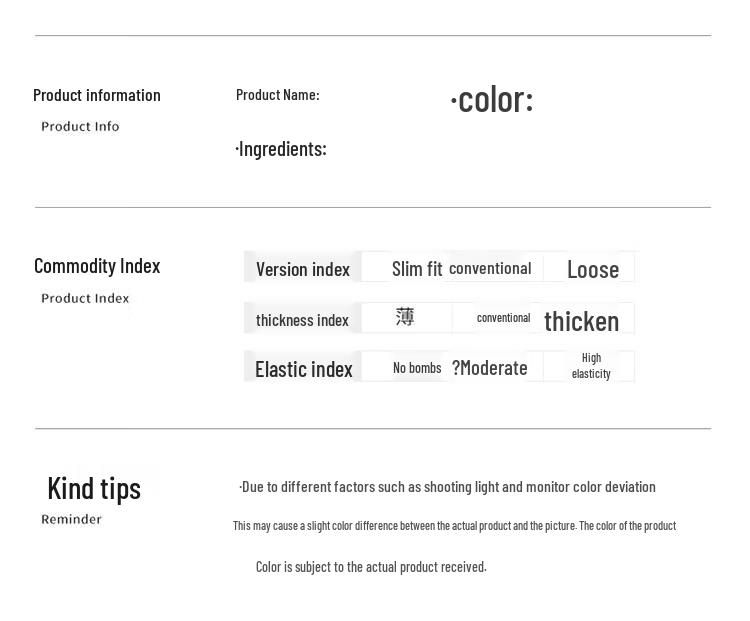Choose the Moderate elasticity option
Image resolution: width=750 pixels, height=621 pixels.
490,368
